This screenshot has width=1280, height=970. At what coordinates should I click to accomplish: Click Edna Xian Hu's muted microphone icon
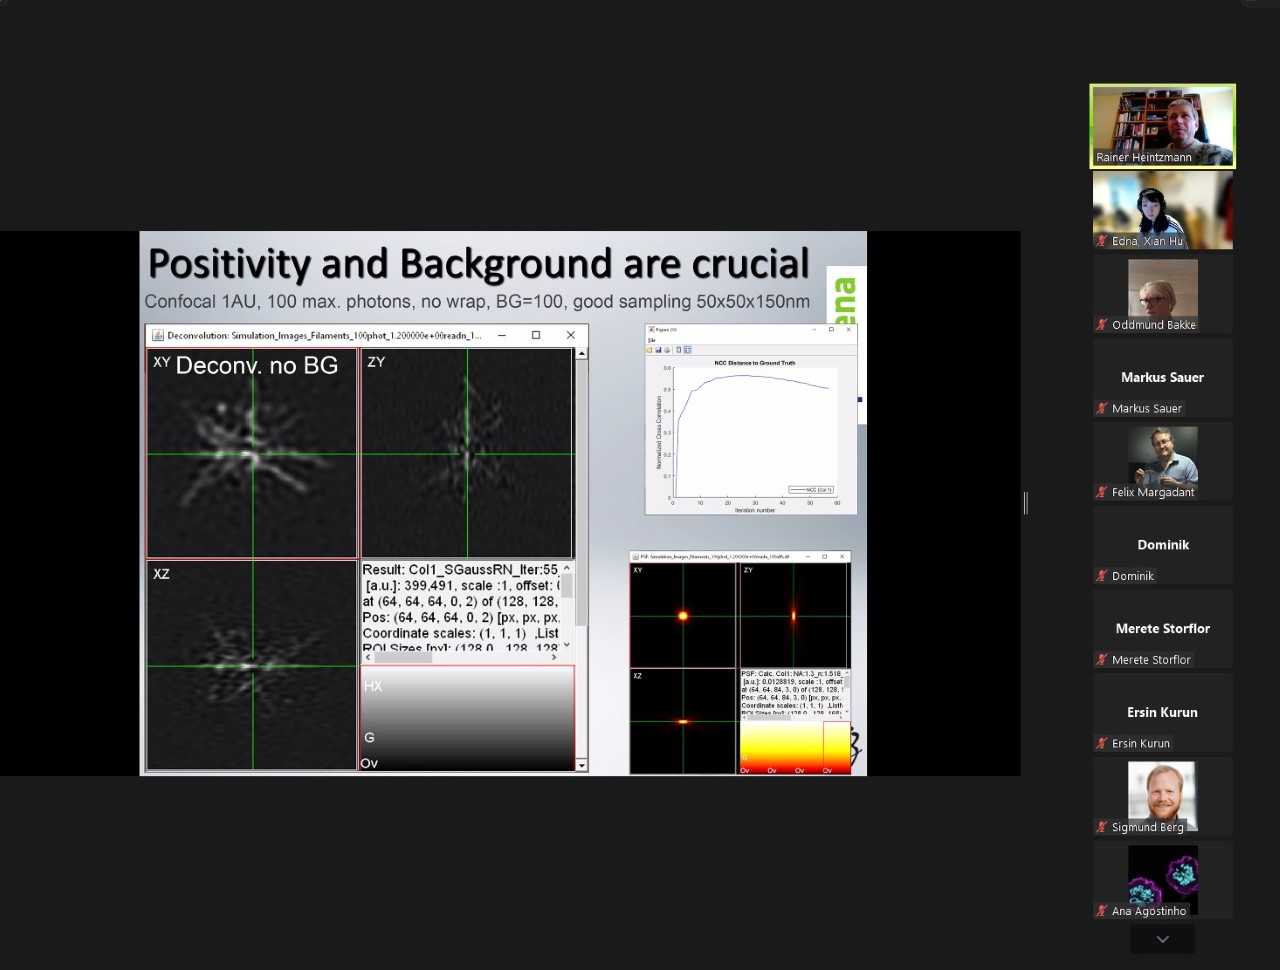pyautogui.click(x=1102, y=241)
